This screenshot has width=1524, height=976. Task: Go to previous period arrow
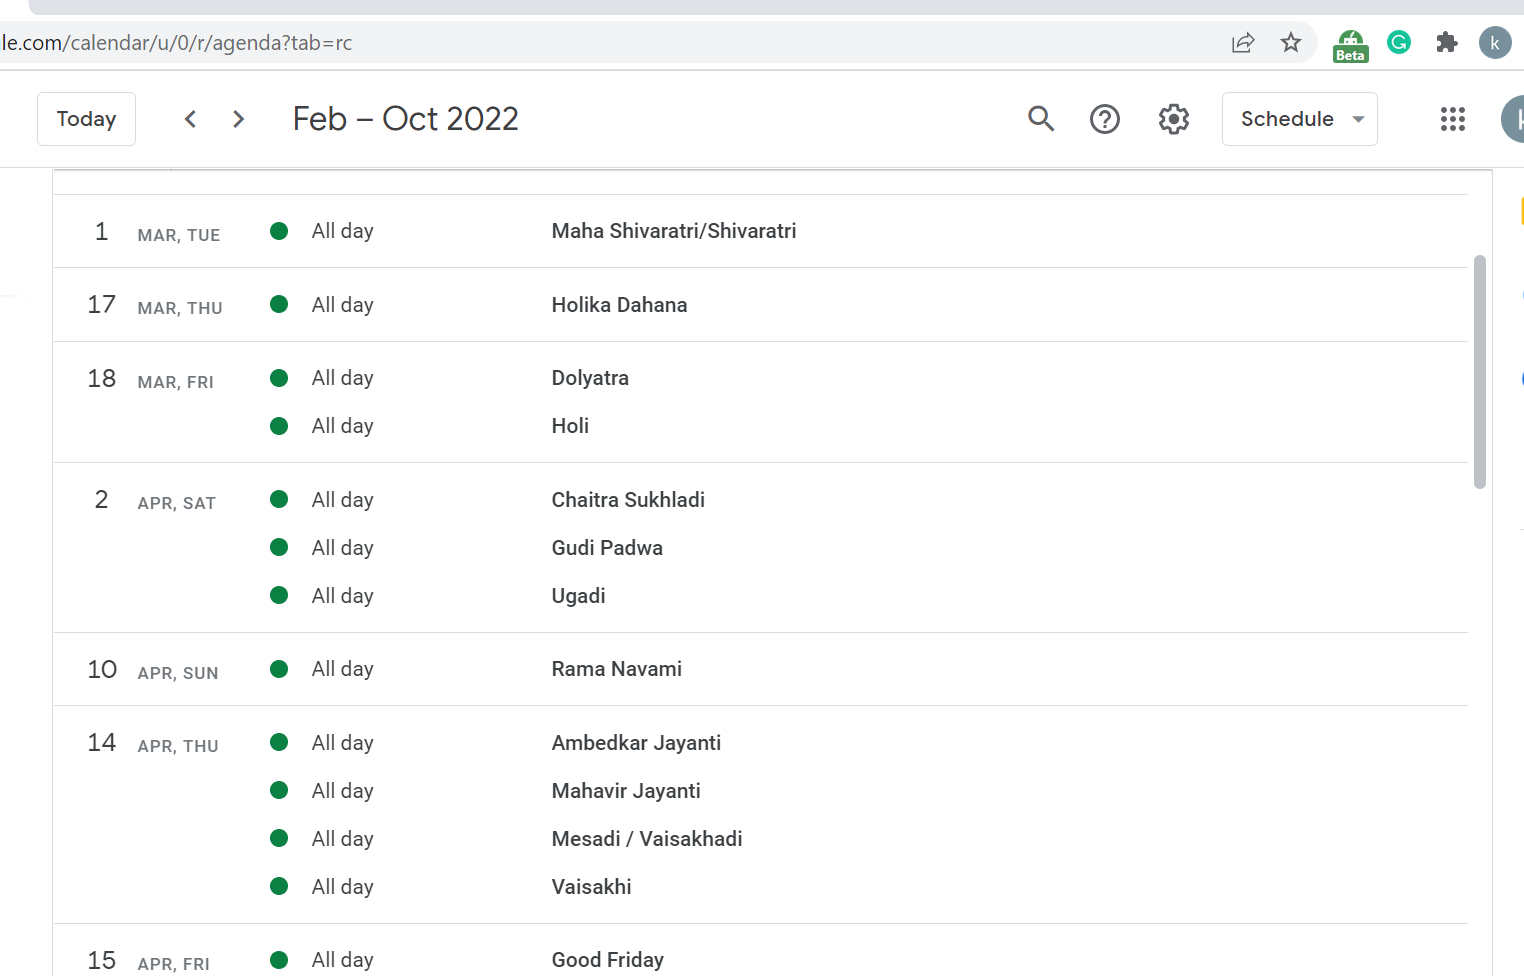pyautogui.click(x=190, y=119)
